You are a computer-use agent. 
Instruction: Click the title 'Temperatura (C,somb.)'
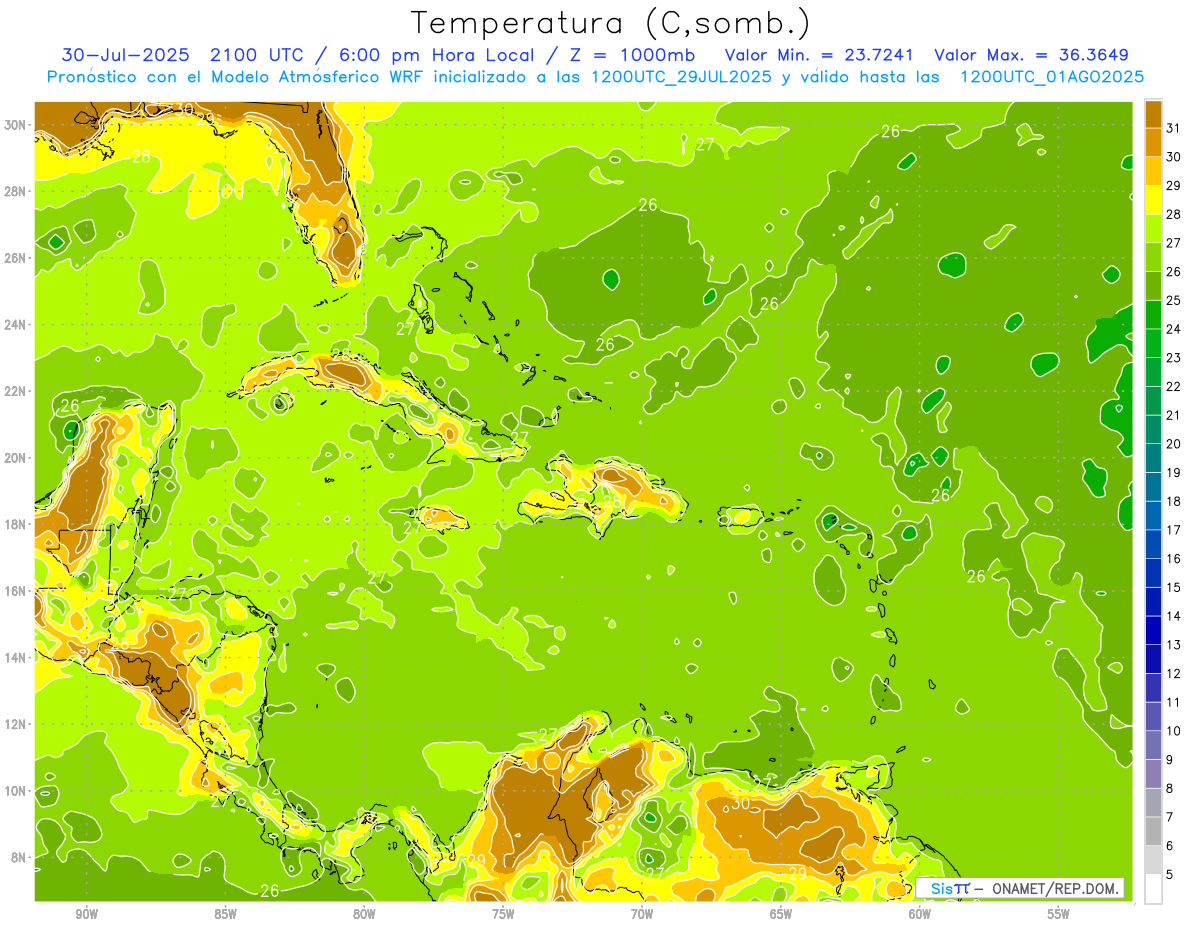[x=610, y=23]
